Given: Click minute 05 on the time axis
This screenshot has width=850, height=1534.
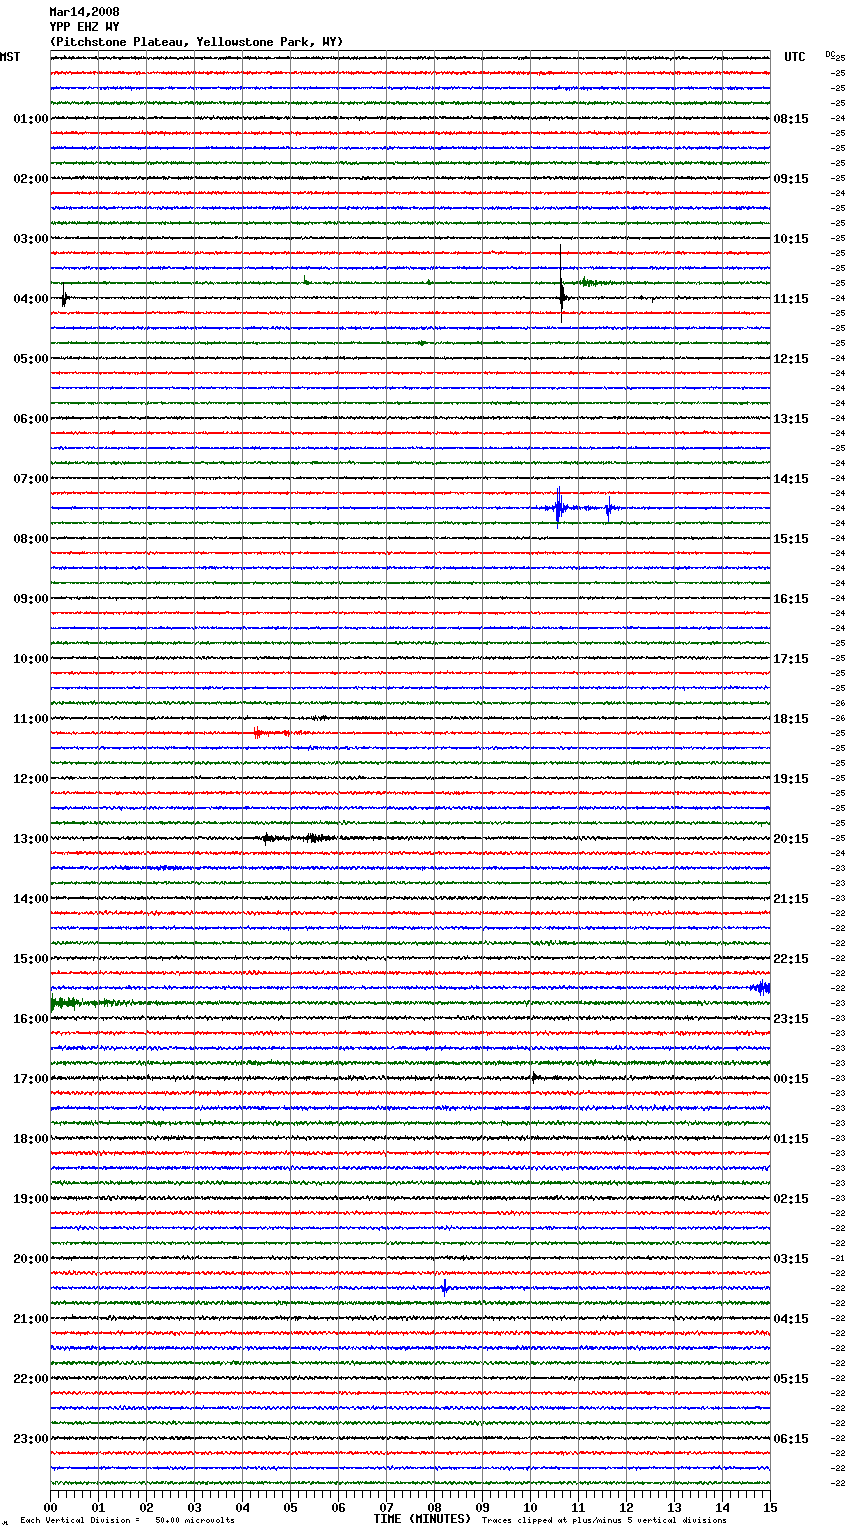Looking at the screenshot, I should click(x=291, y=1507).
